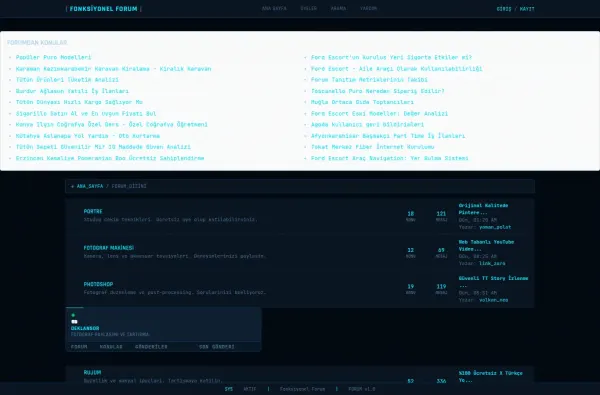This screenshot has height=395, width=600.
Task: Click the PORTRE message count 121
Action: tap(441, 214)
